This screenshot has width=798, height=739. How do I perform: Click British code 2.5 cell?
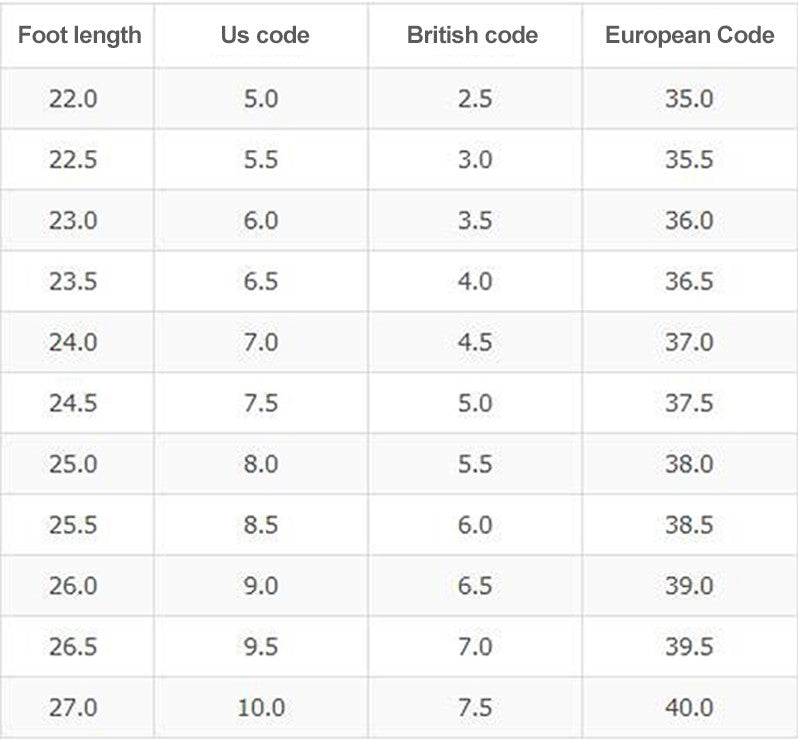(475, 98)
